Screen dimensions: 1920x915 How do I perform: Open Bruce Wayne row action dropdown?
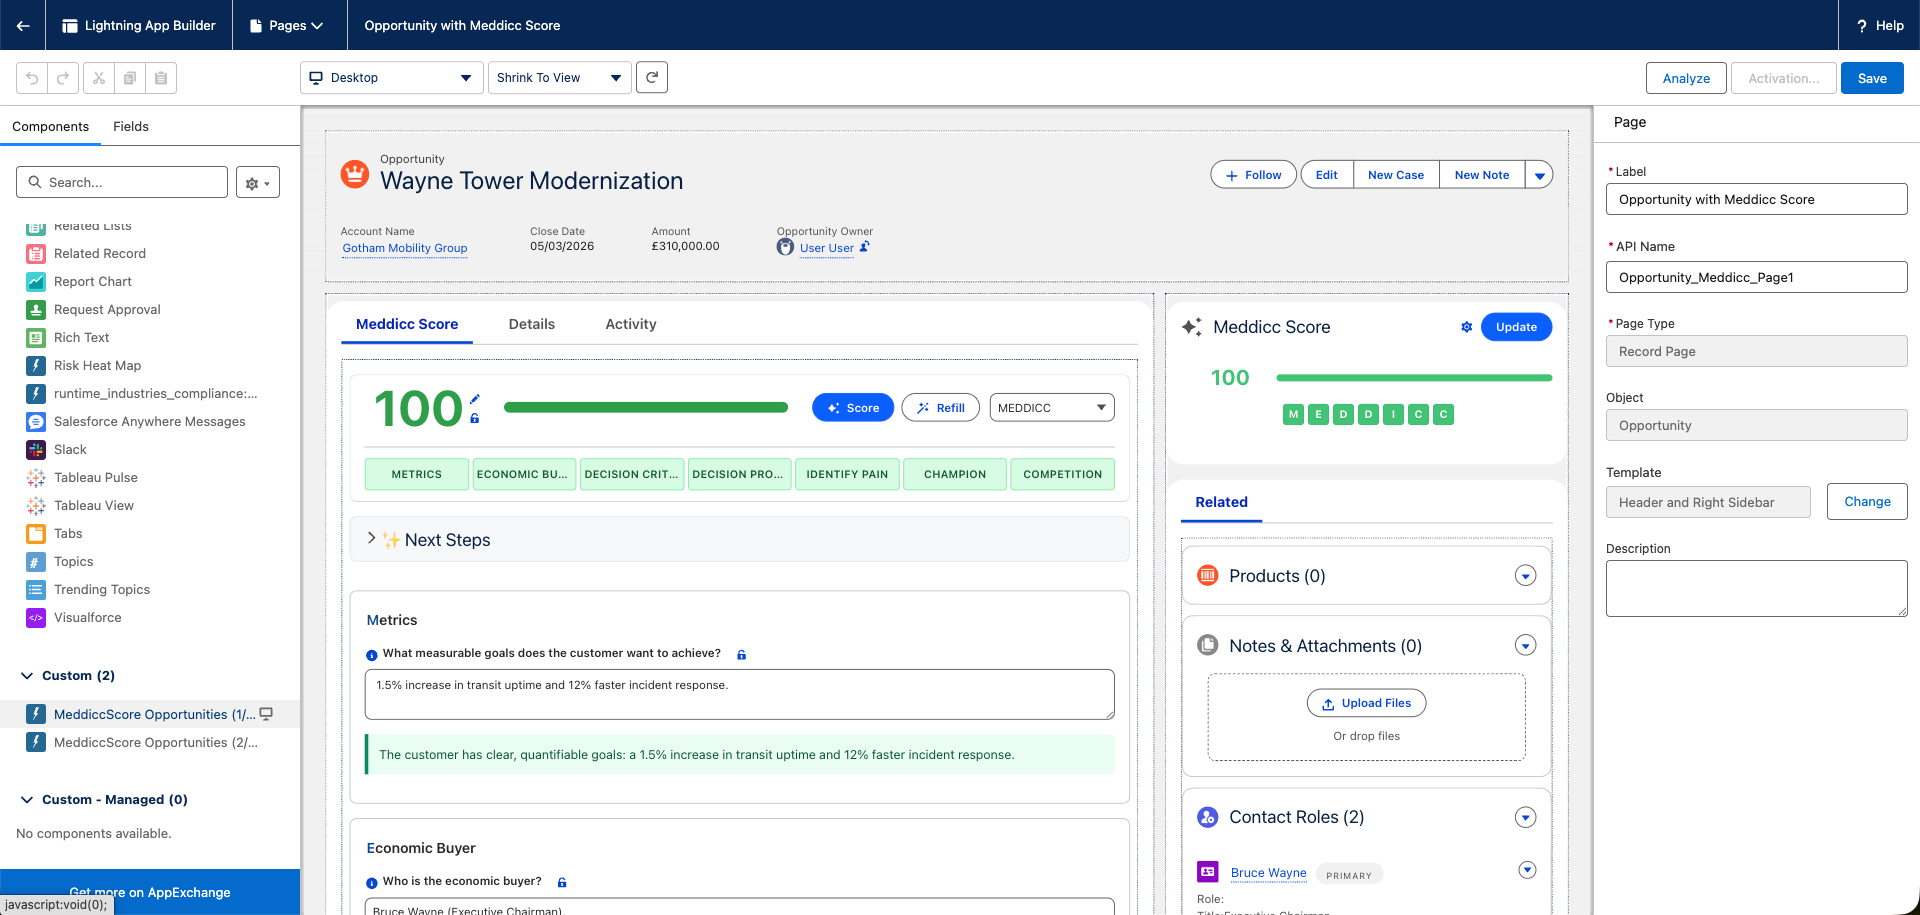[x=1527, y=870]
